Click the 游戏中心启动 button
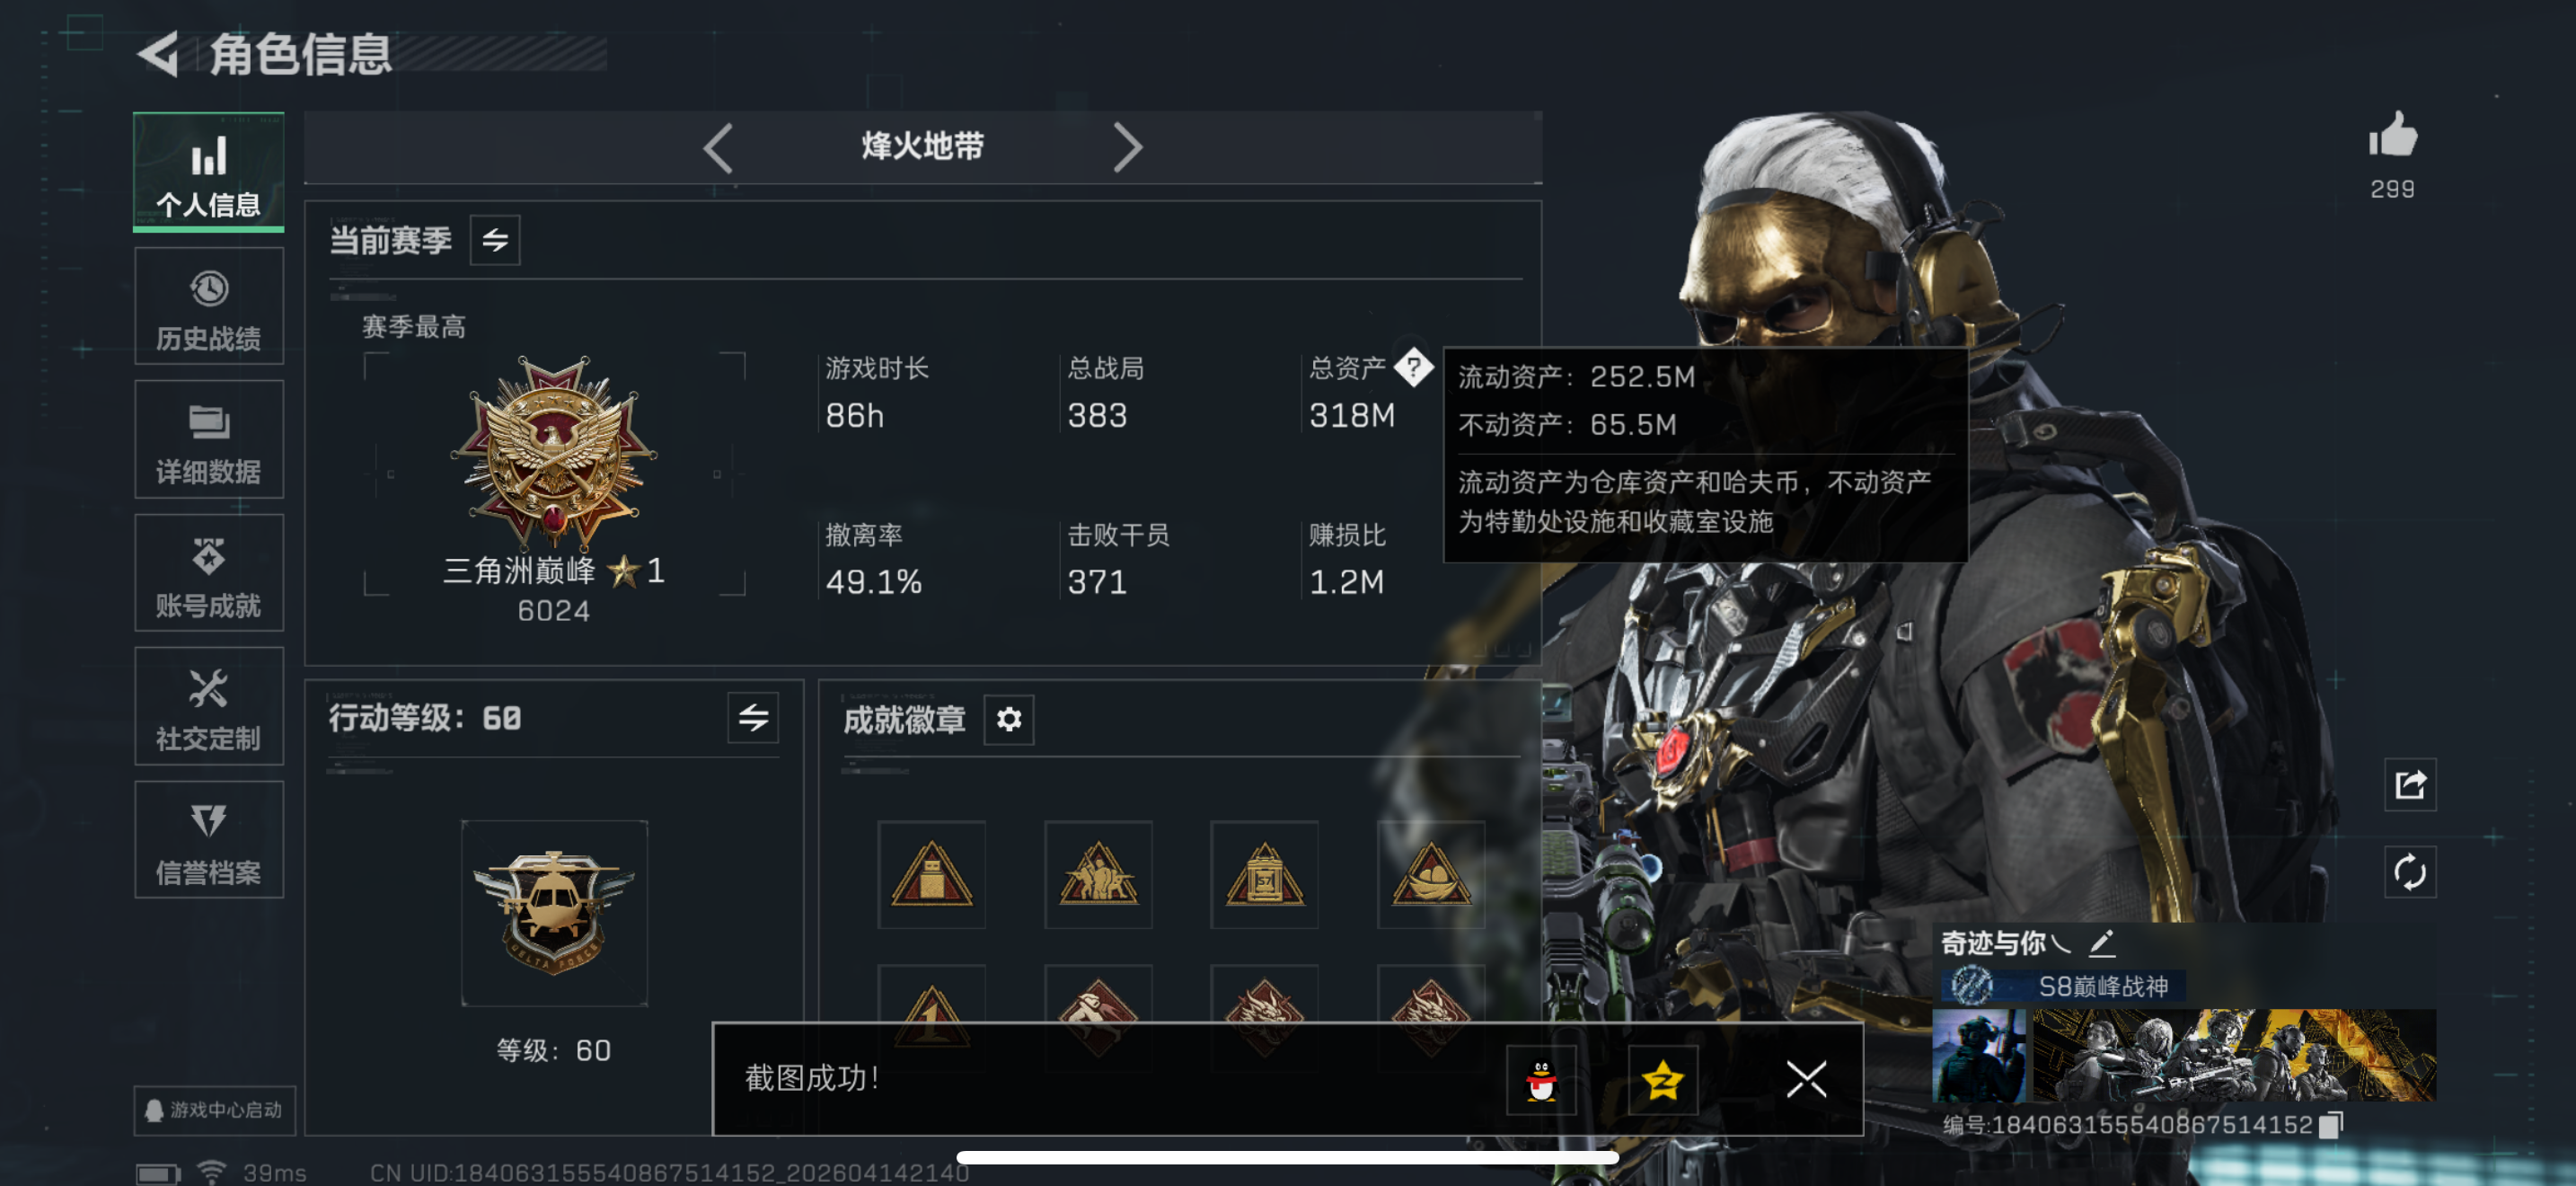The image size is (2576, 1186). (215, 1110)
